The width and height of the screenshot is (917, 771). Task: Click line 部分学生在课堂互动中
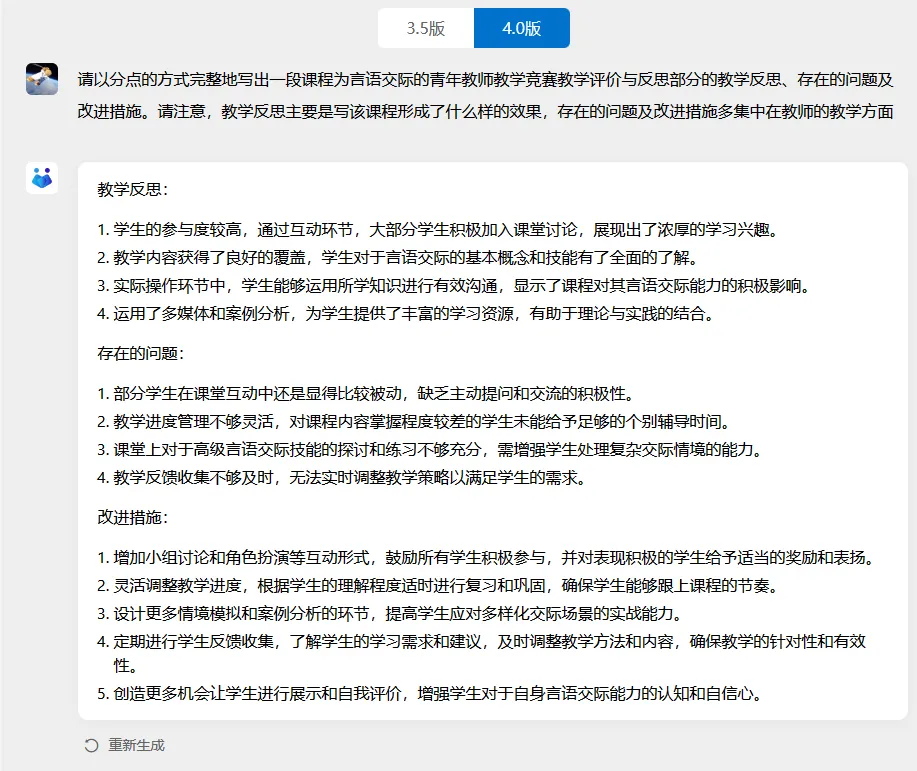click(x=367, y=394)
